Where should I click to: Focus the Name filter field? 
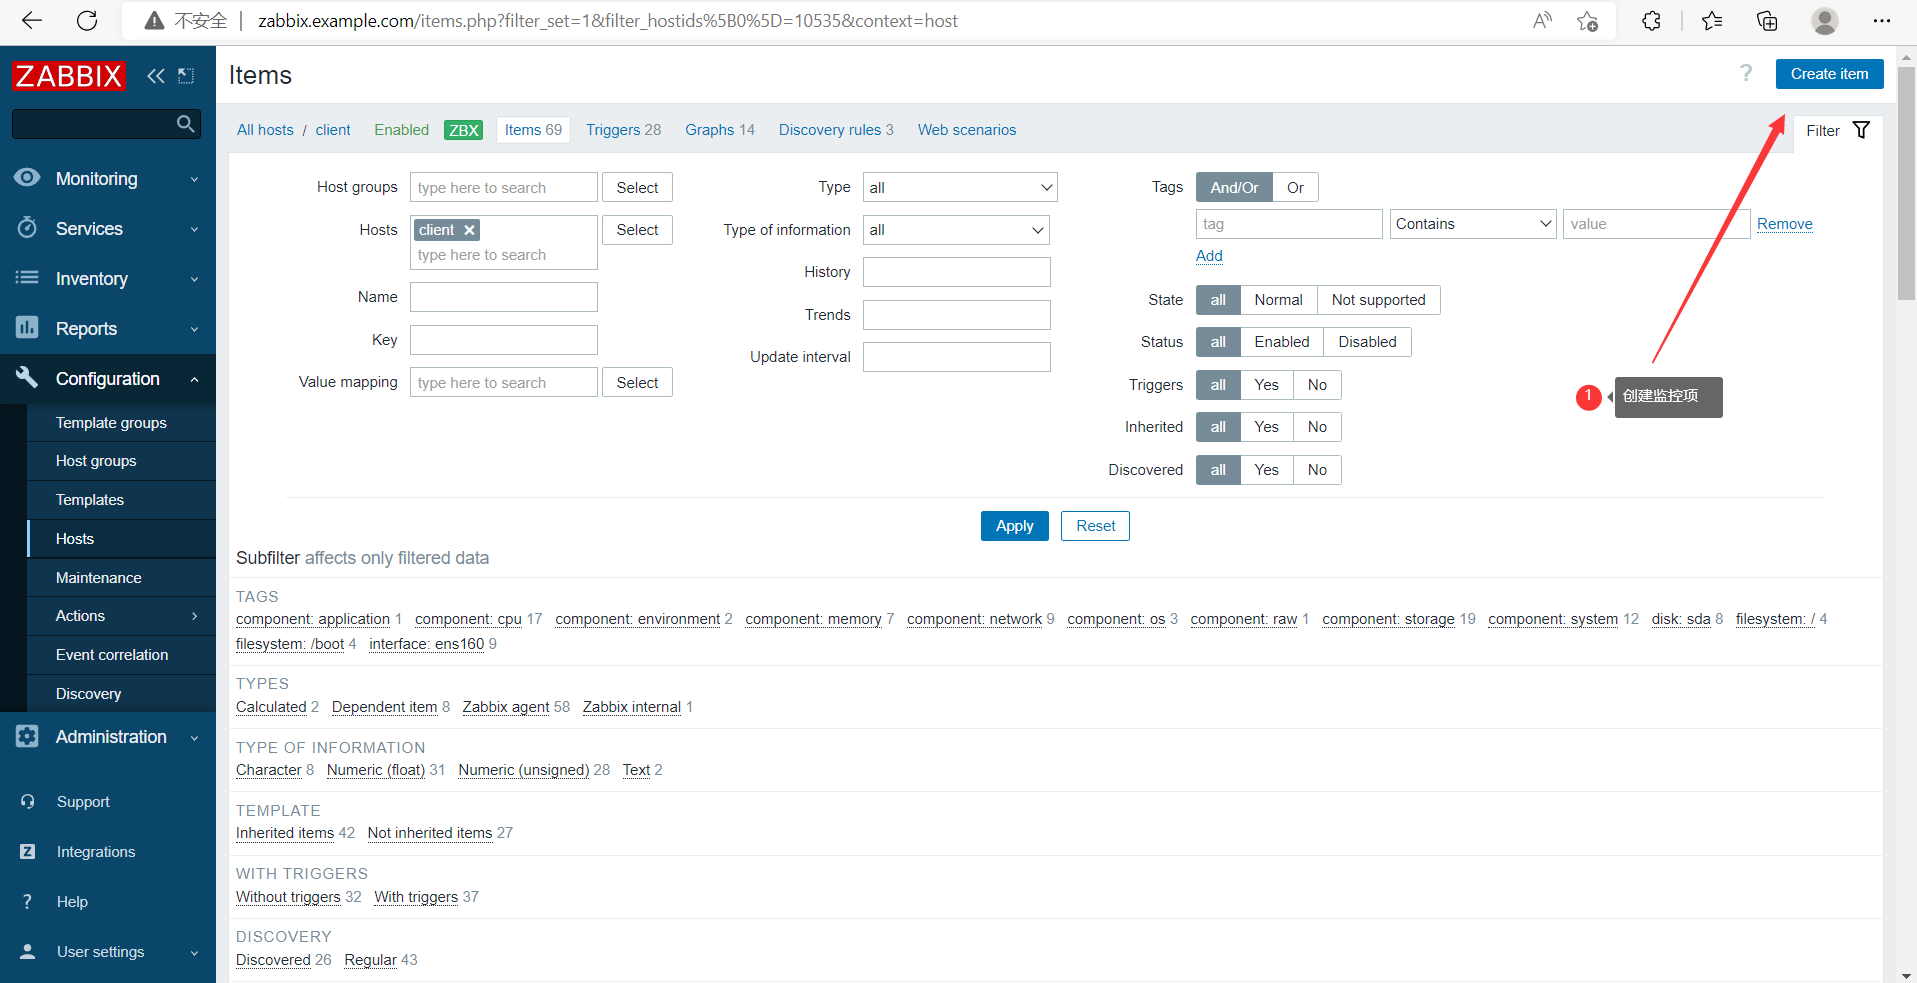point(504,297)
